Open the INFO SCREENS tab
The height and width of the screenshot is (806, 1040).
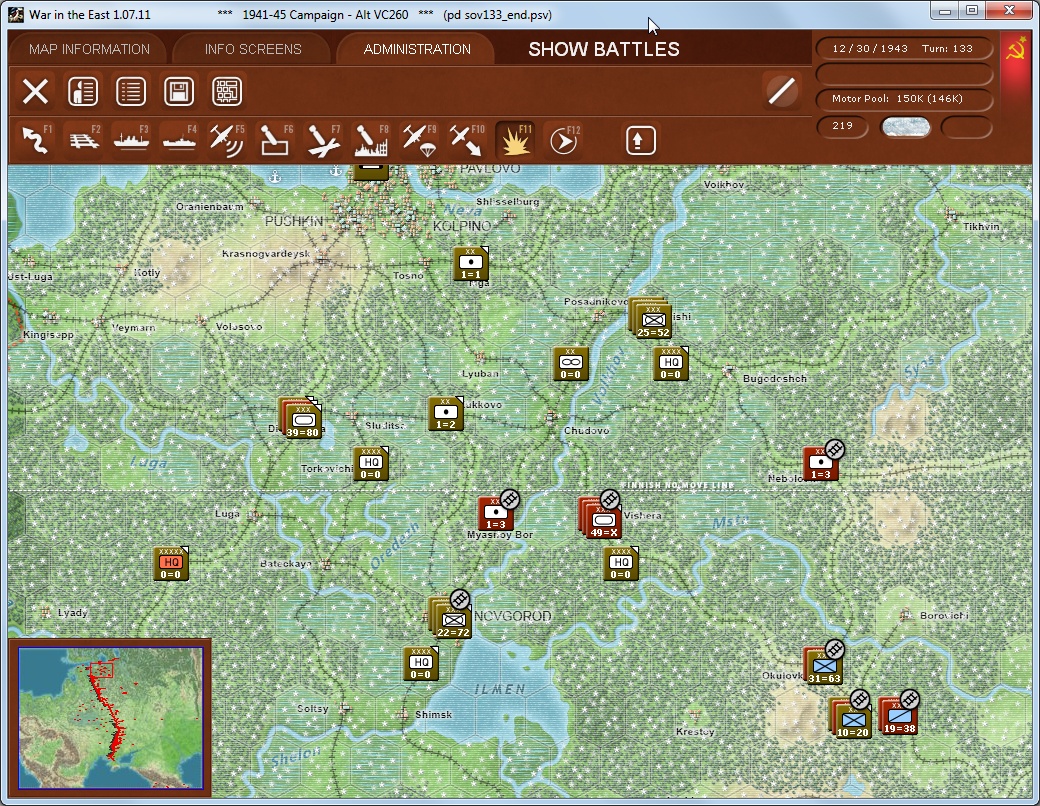pos(253,49)
